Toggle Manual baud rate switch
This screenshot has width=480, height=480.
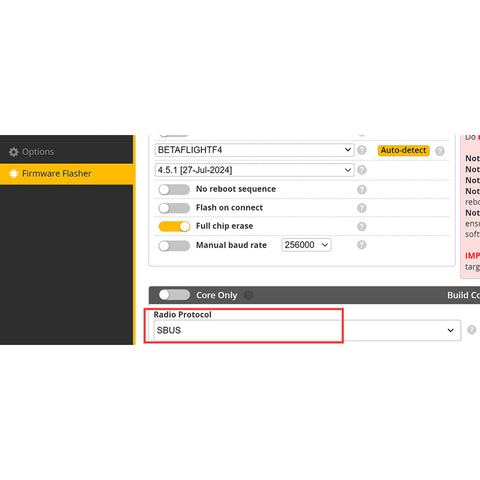[x=174, y=246]
